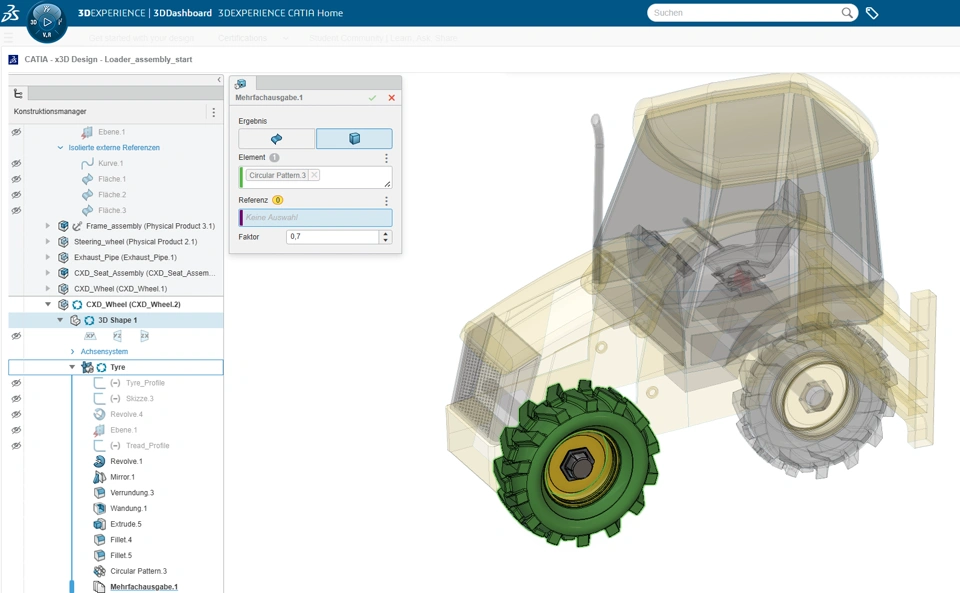Open Konstruktionsmanager options menu

click(214, 112)
